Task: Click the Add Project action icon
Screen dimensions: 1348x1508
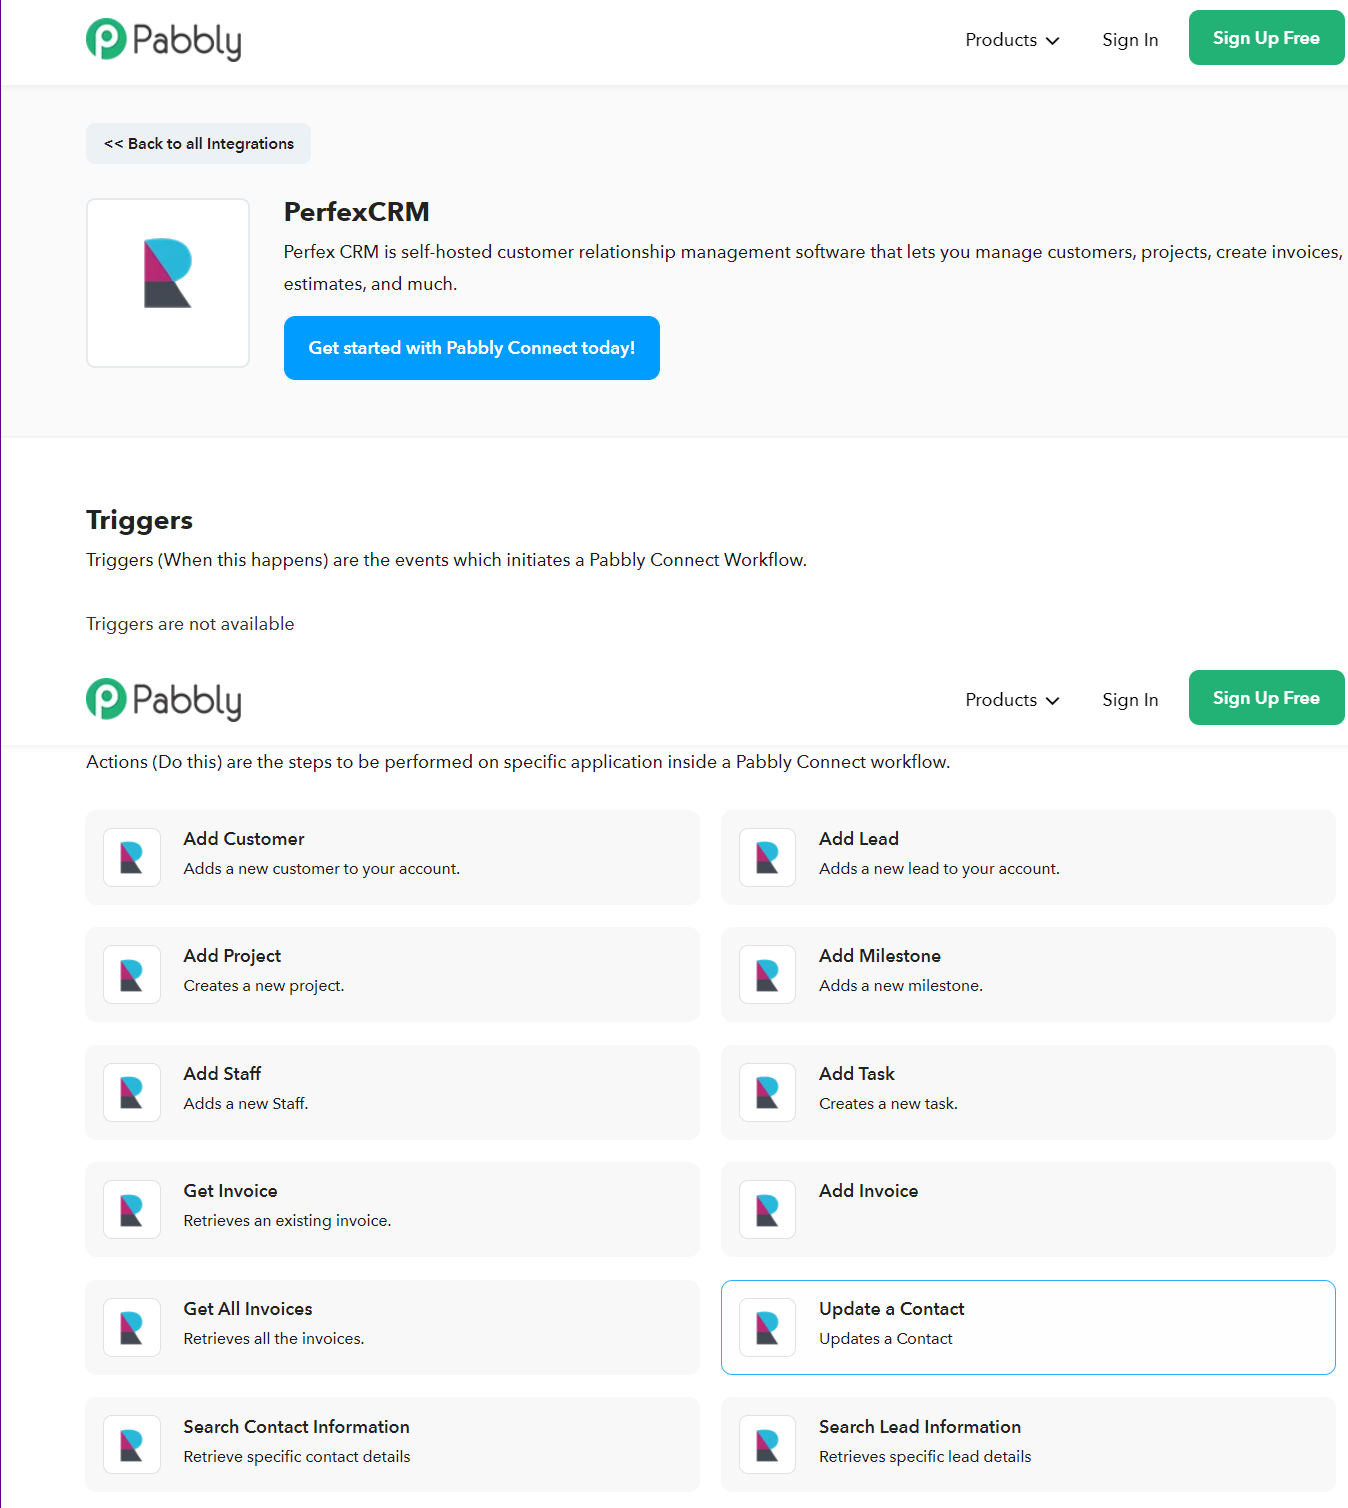Action: coord(132,975)
